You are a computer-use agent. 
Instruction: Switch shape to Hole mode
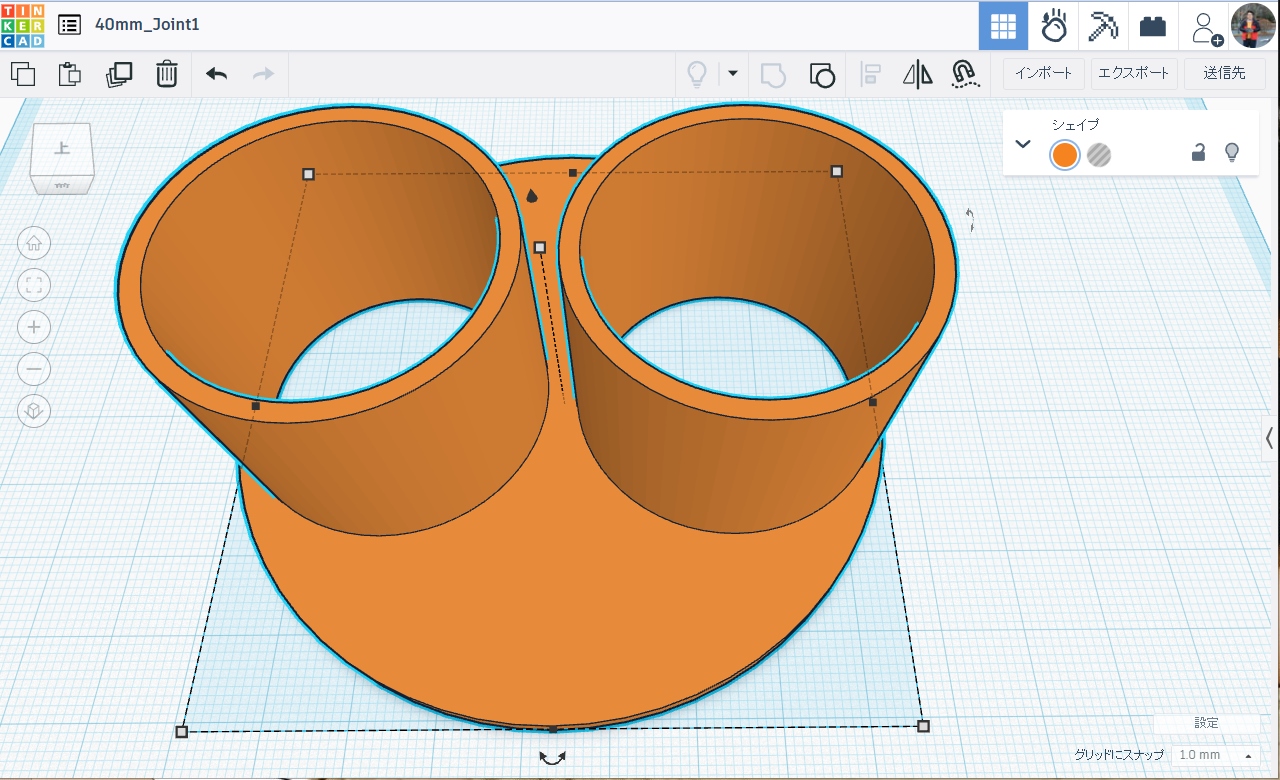pos(1099,155)
